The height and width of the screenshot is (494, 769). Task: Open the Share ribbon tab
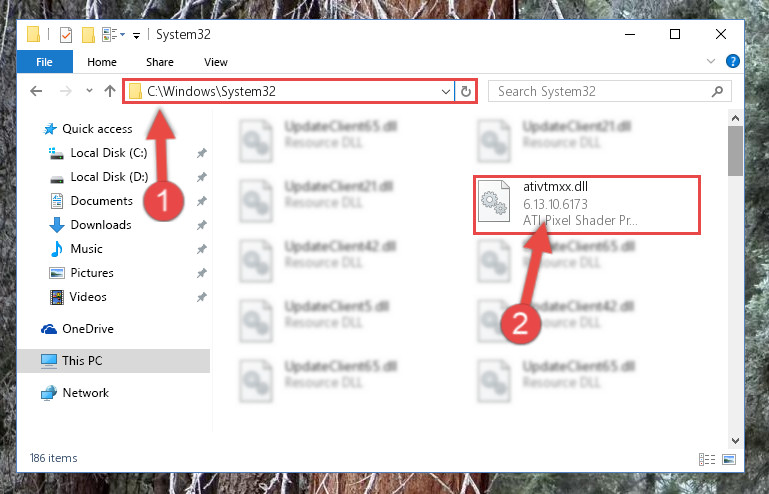pos(160,62)
